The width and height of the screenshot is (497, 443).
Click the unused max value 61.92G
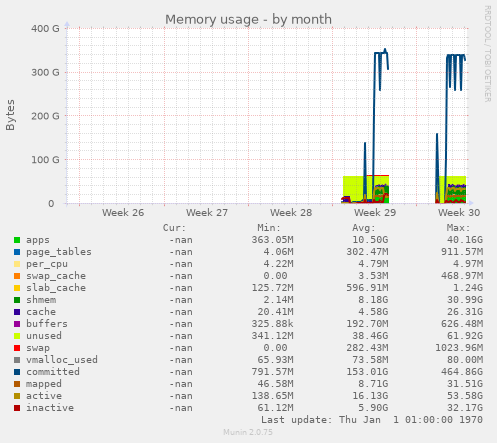coord(465,336)
